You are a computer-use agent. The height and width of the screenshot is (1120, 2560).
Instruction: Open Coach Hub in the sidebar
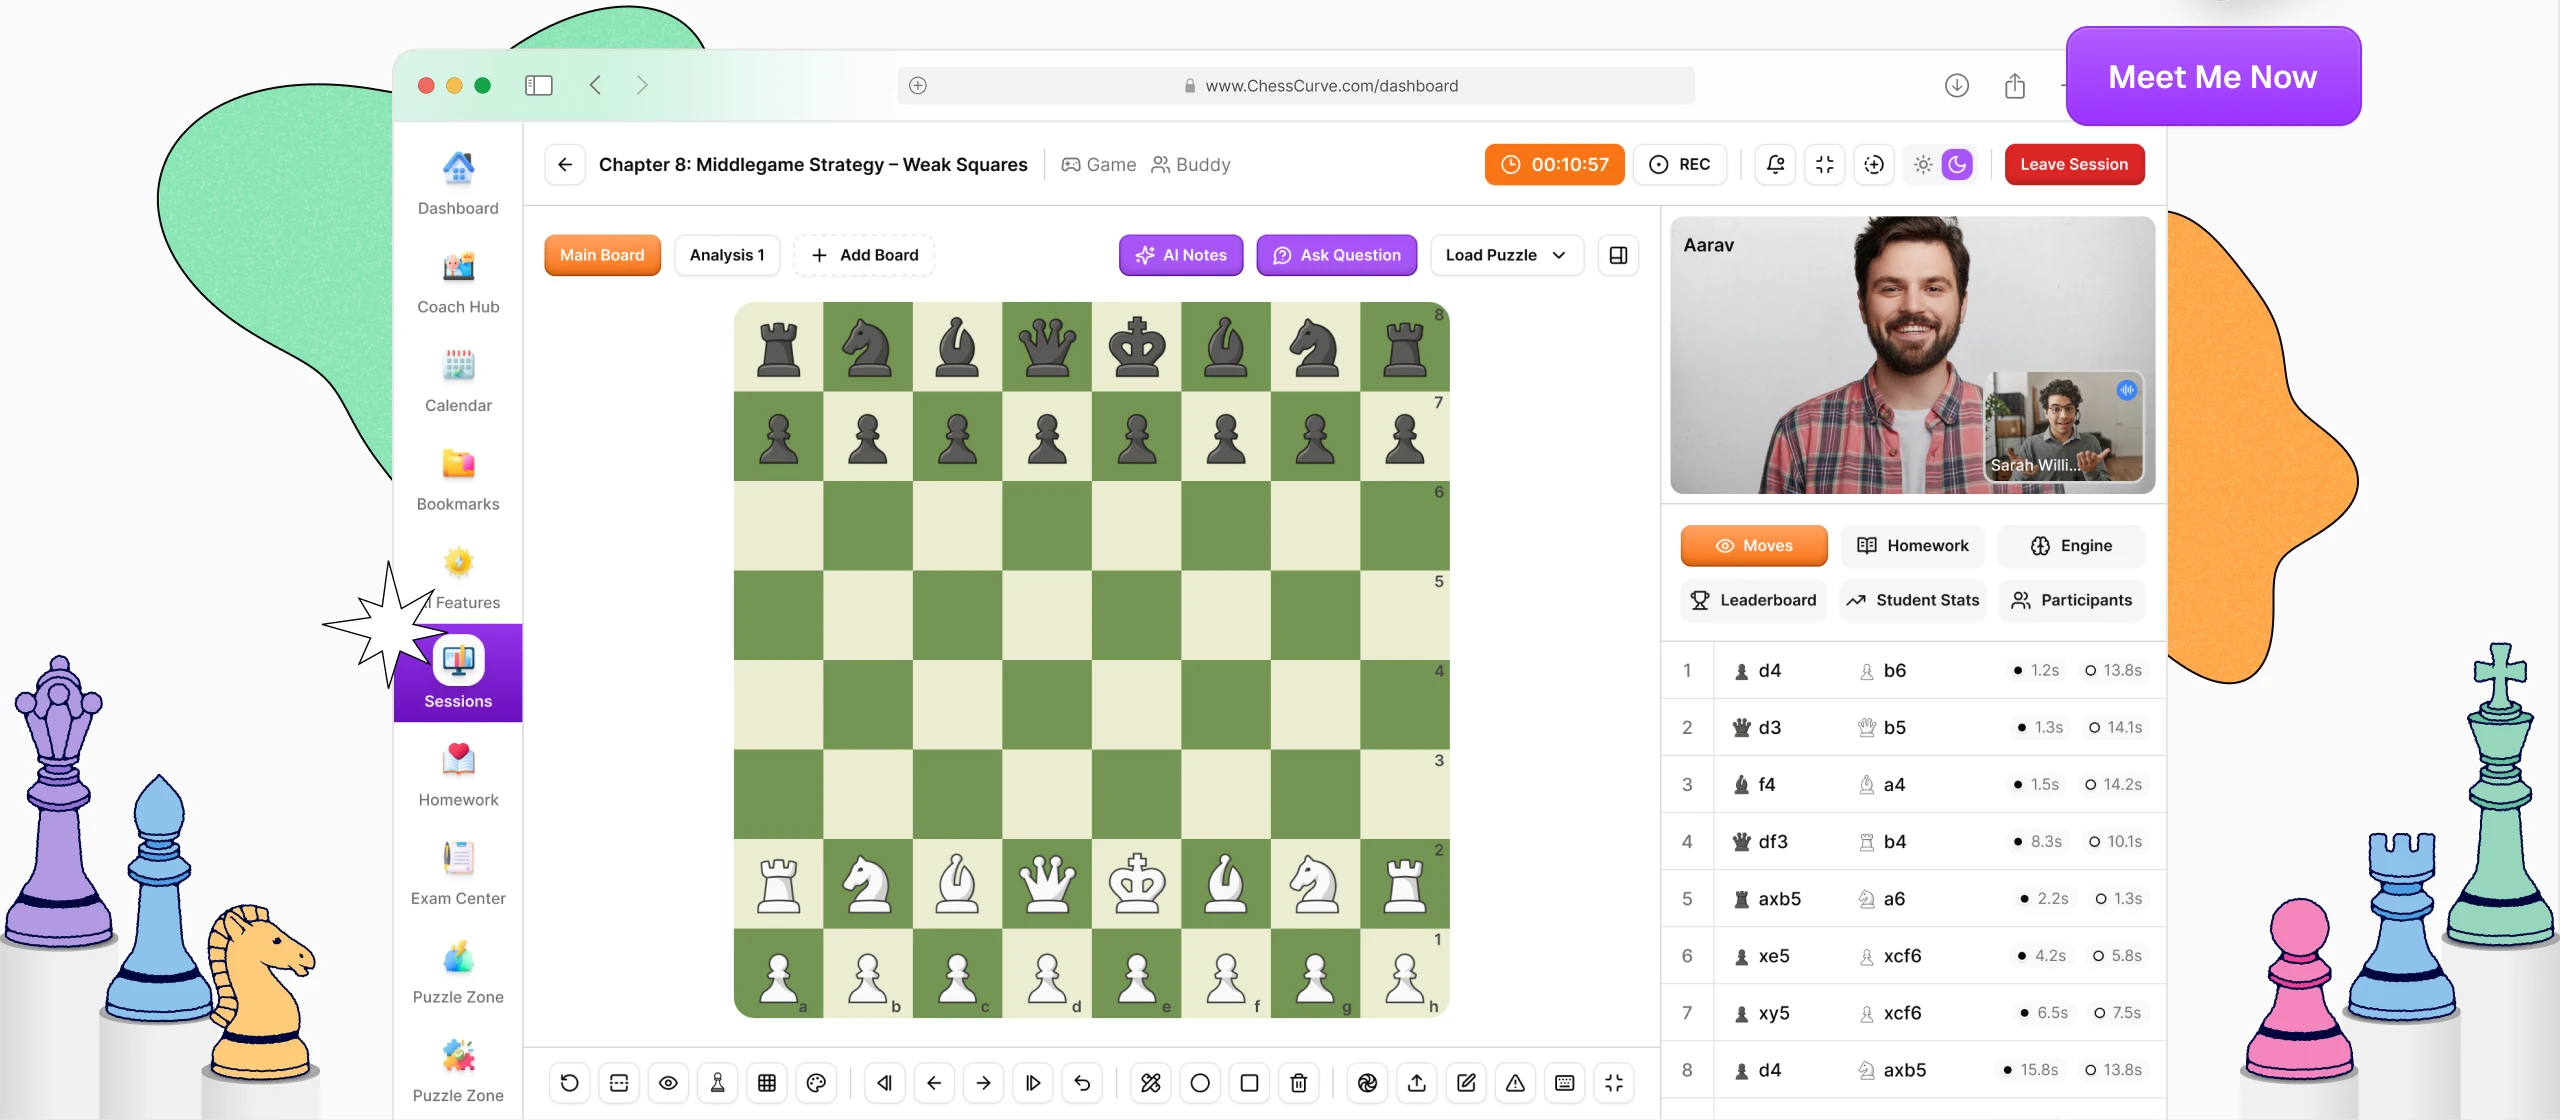pos(458,282)
